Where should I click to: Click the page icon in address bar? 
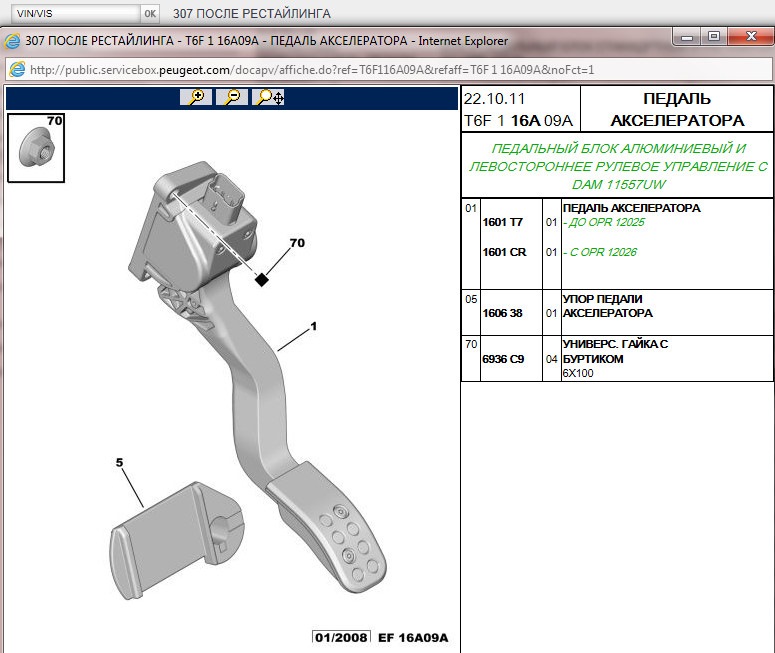coord(17,70)
